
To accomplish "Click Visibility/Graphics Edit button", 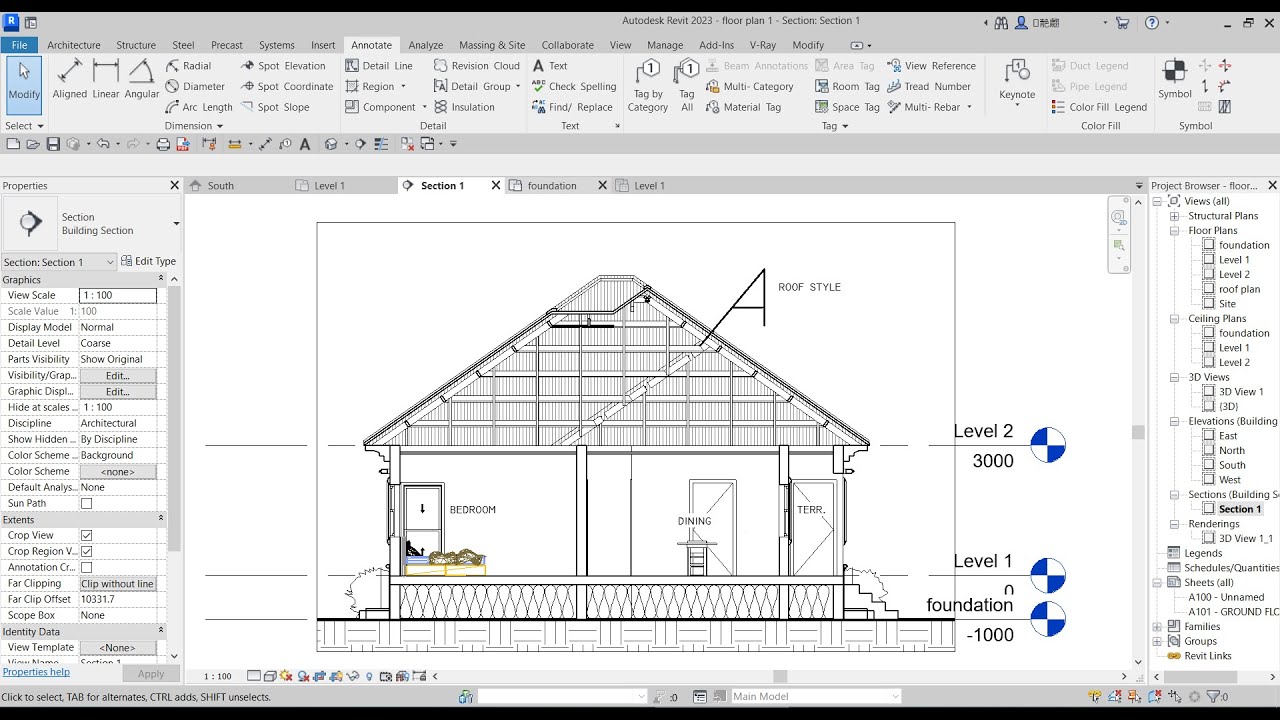I will click(118, 376).
